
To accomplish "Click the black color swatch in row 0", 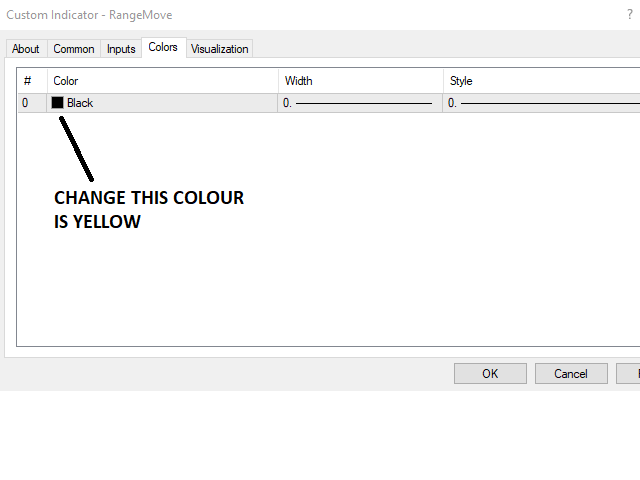I will coord(58,103).
